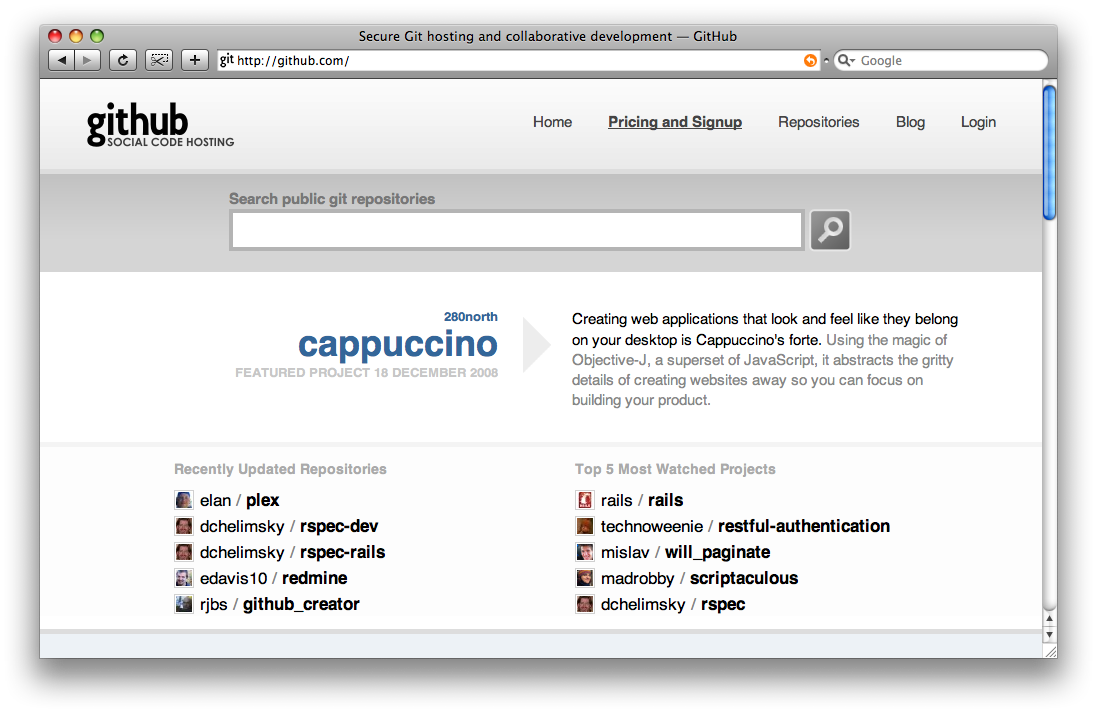Click the vertical scrollbar thumb
The height and width of the screenshot is (713, 1097).
(x=1049, y=153)
